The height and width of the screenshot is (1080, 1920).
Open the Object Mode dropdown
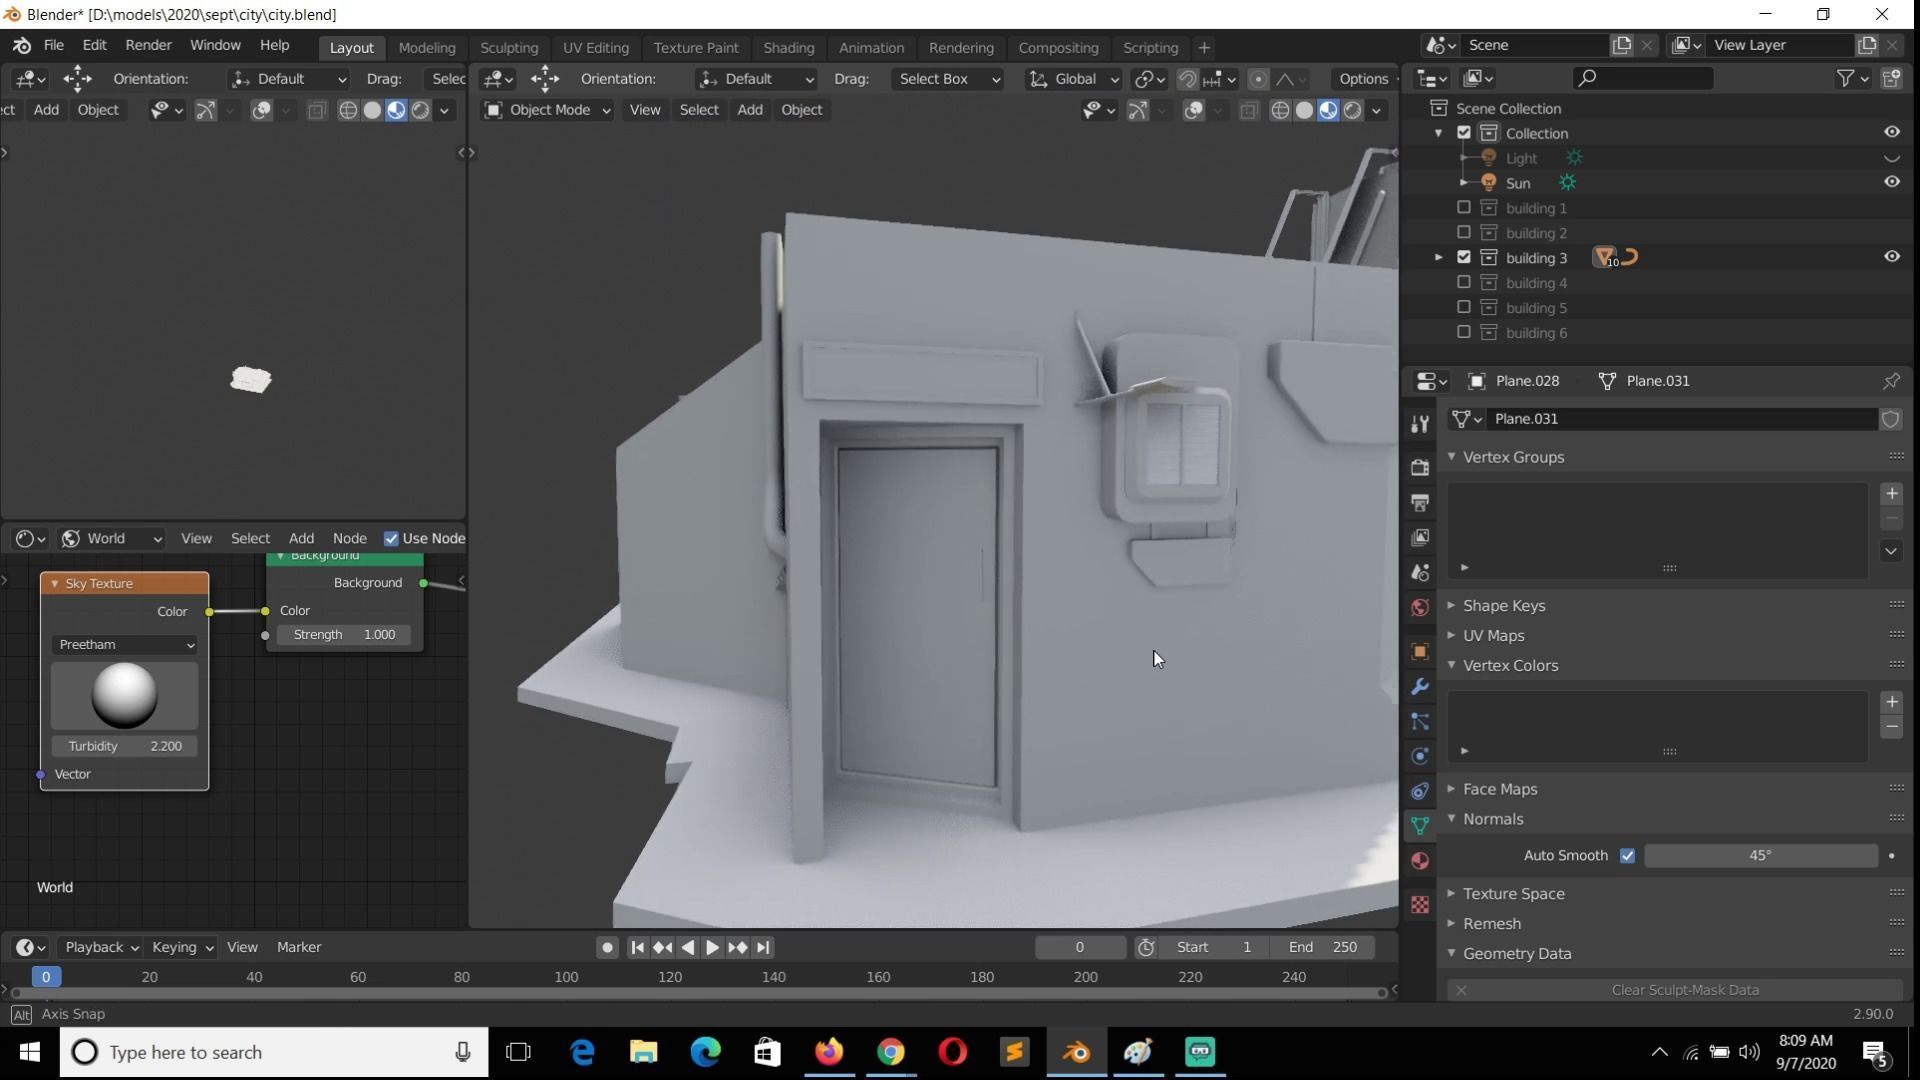547,110
